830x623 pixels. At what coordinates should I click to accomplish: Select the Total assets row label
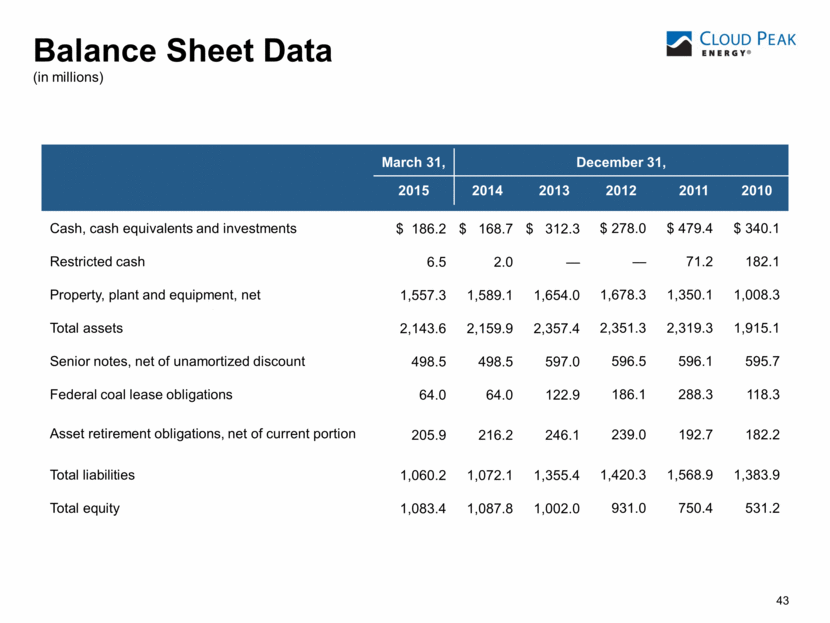point(86,327)
